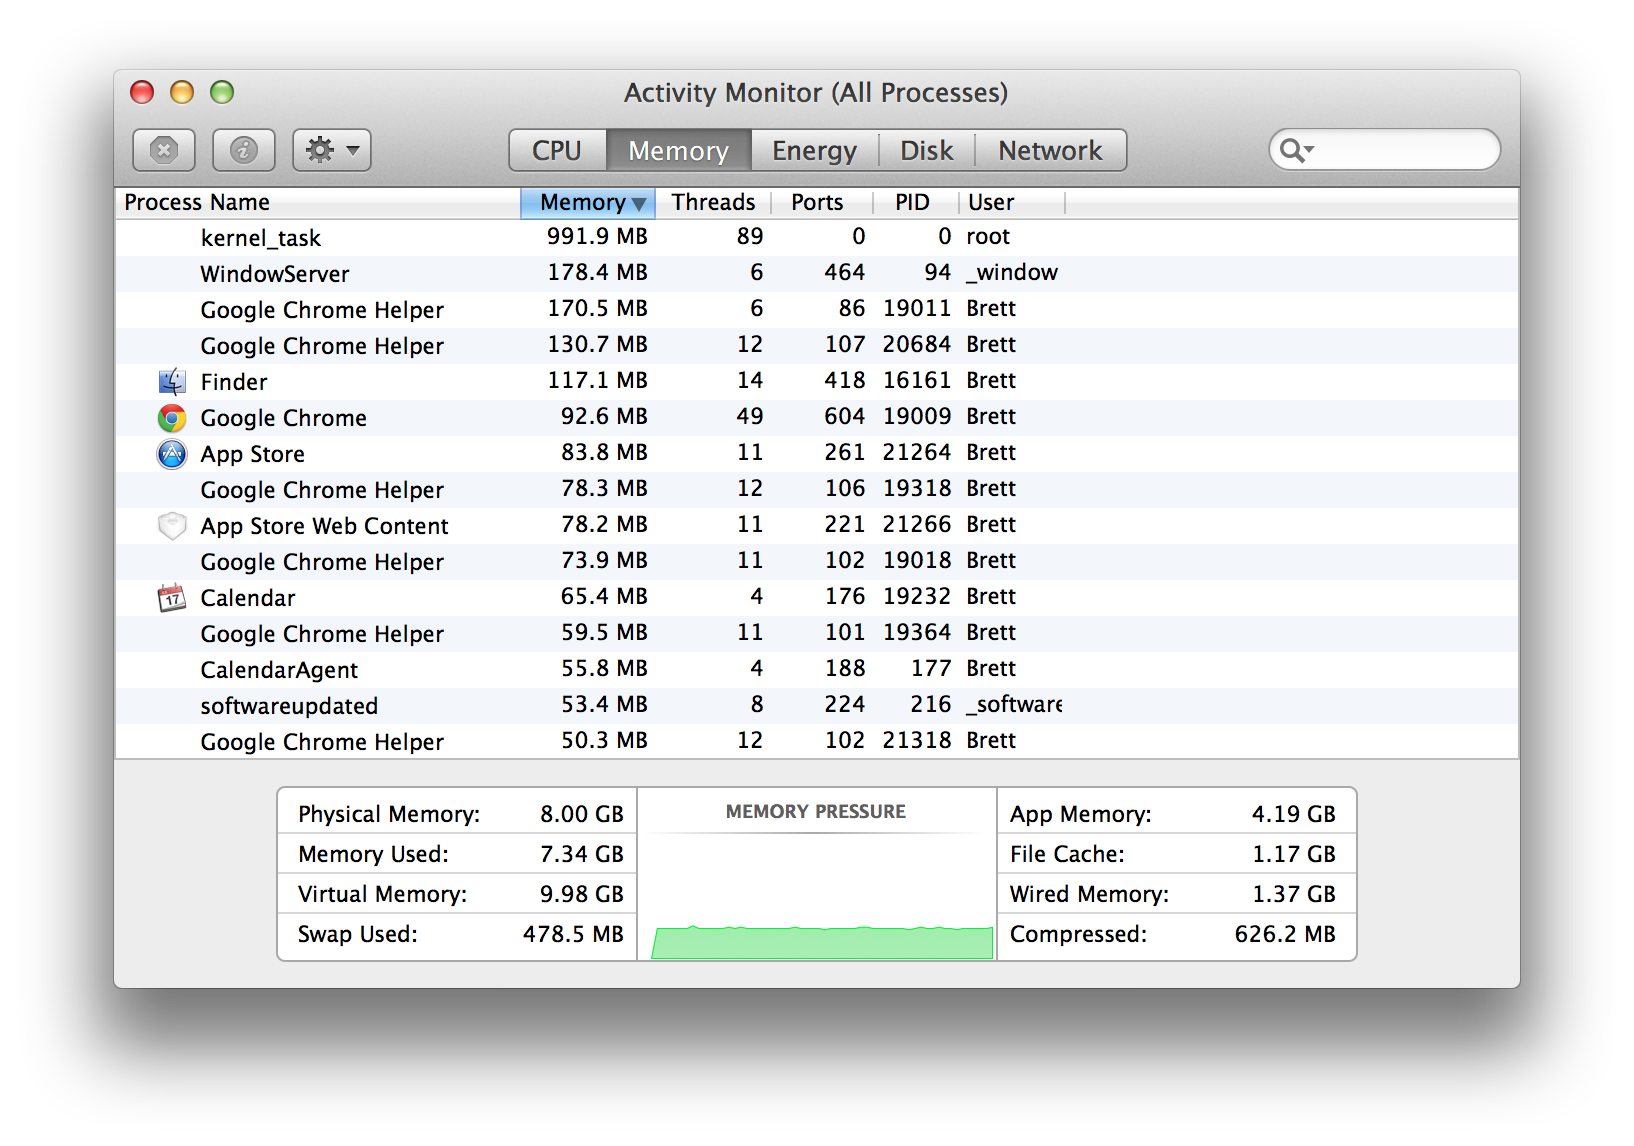The height and width of the screenshot is (1146, 1634).
Task: Click the 178.4 MB memory value
Action: coord(597,273)
